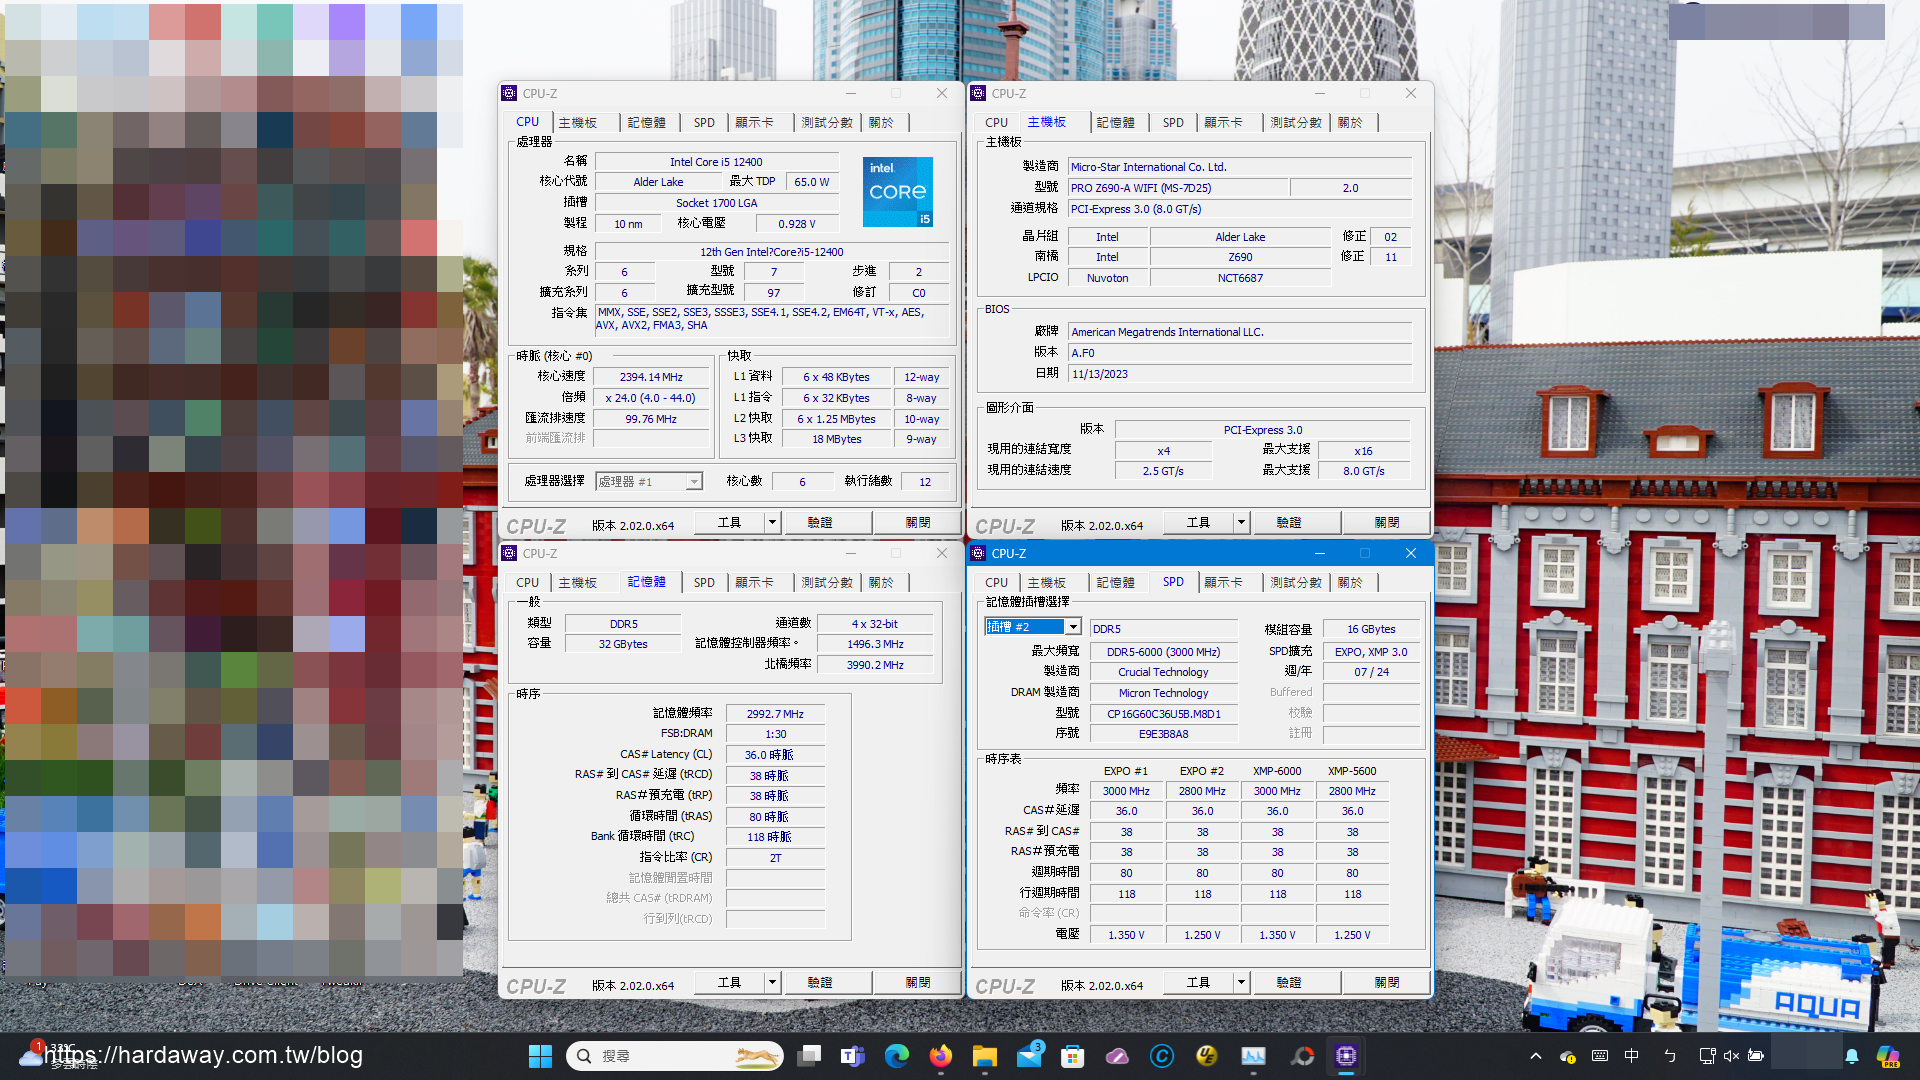Open 測試分數 tab in the top-left CPU-Z window

(x=827, y=122)
